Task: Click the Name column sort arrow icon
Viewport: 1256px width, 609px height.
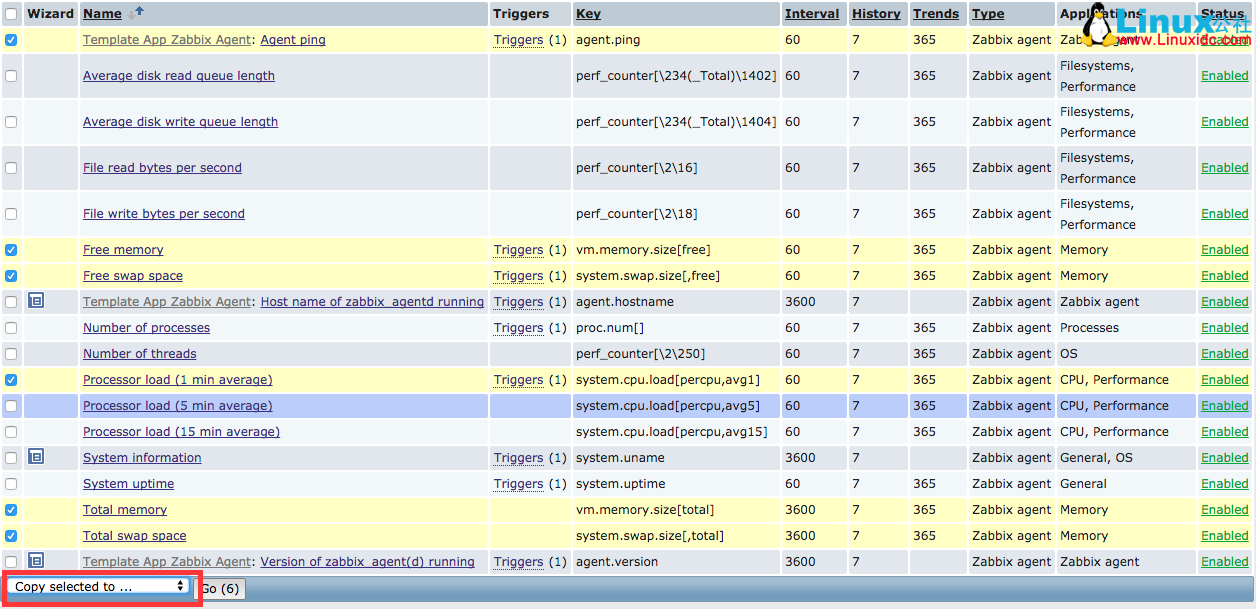Action: [135, 12]
